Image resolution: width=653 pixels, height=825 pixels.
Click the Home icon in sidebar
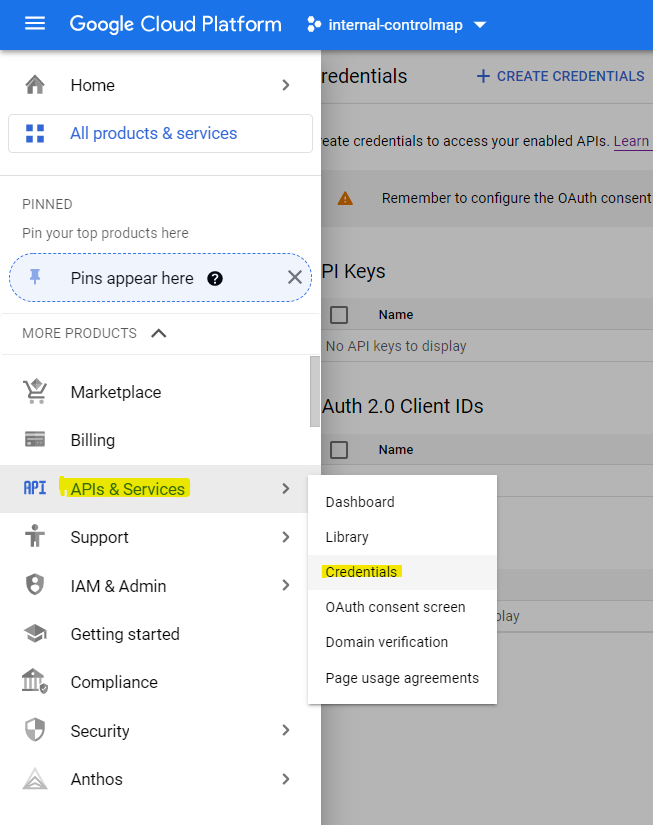click(x=35, y=86)
